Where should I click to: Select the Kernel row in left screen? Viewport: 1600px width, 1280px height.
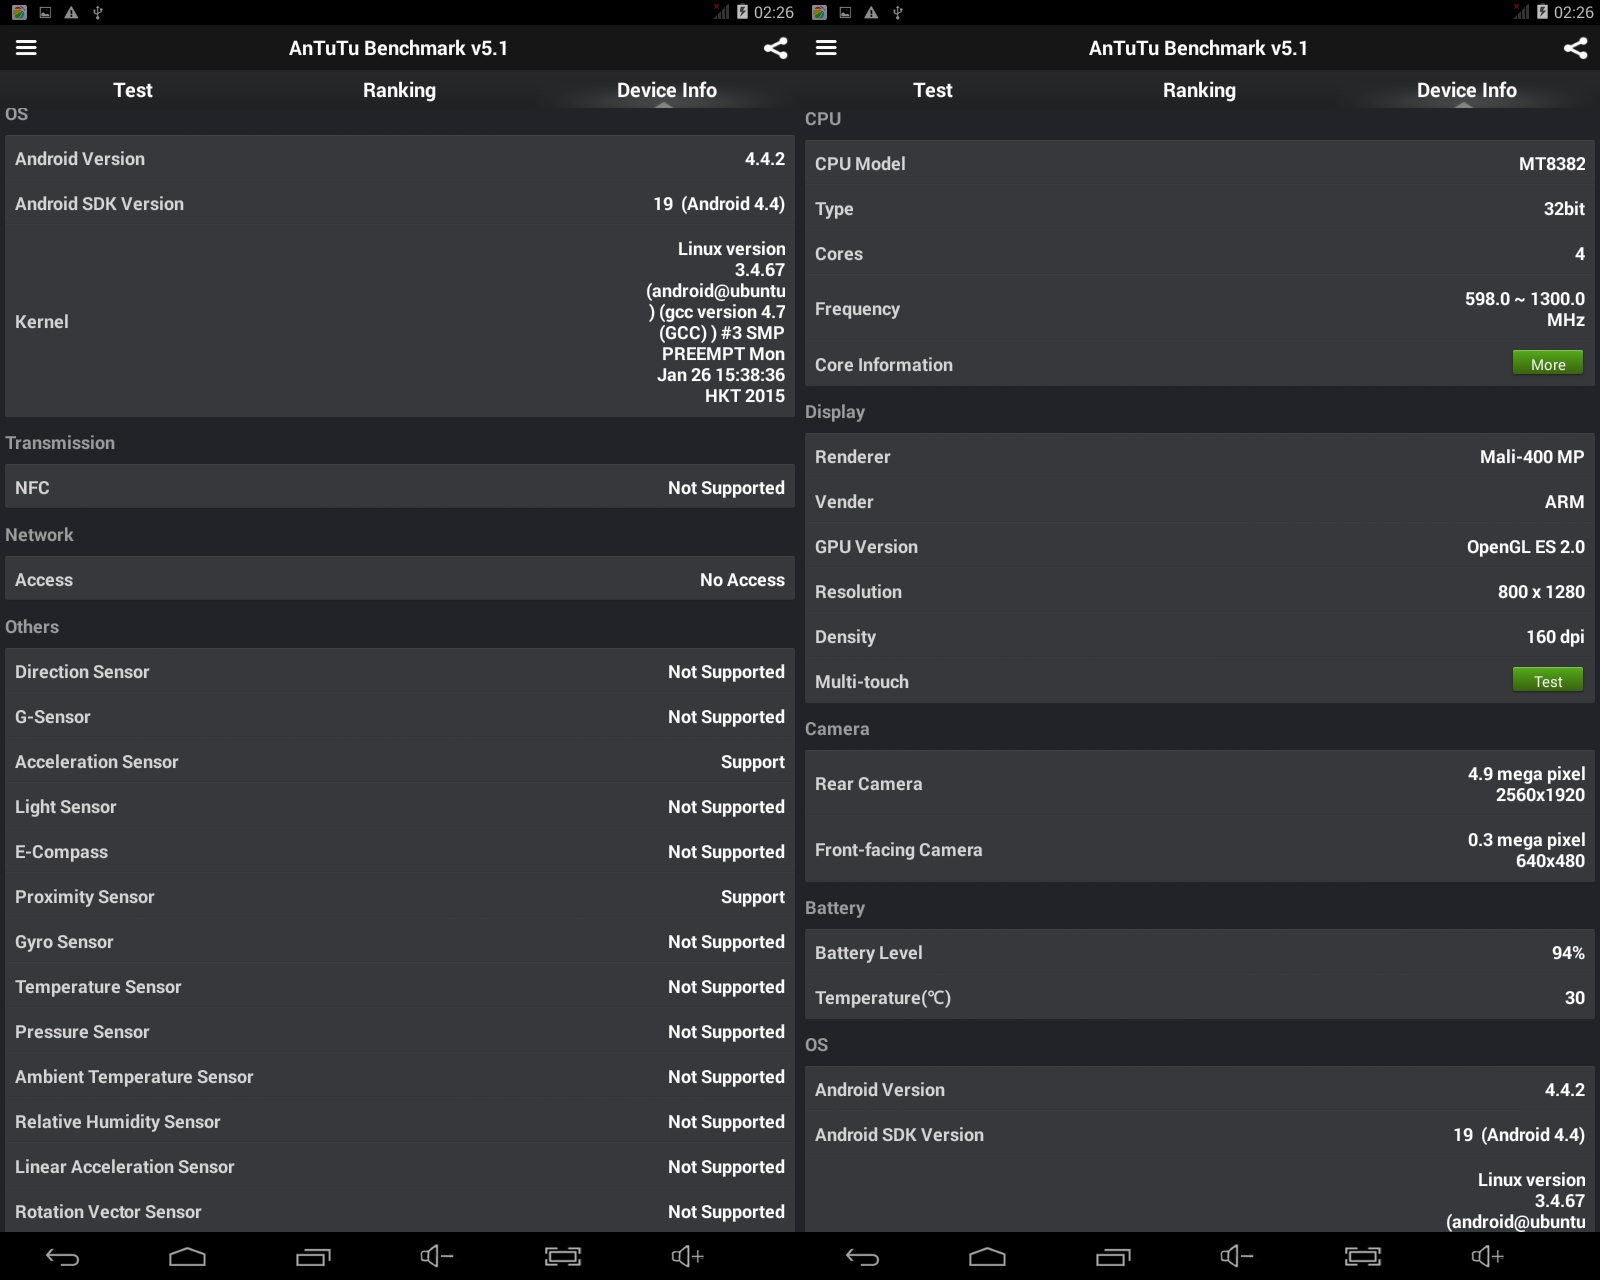click(x=399, y=321)
